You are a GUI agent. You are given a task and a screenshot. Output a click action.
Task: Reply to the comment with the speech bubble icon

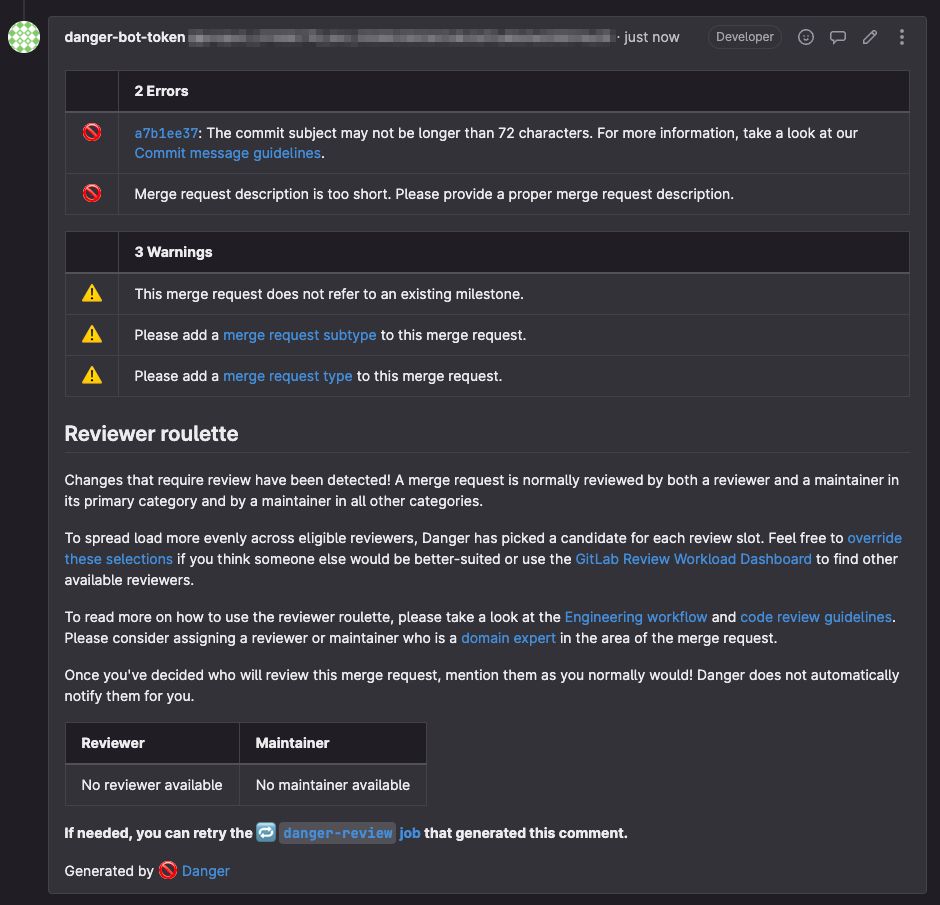click(837, 37)
